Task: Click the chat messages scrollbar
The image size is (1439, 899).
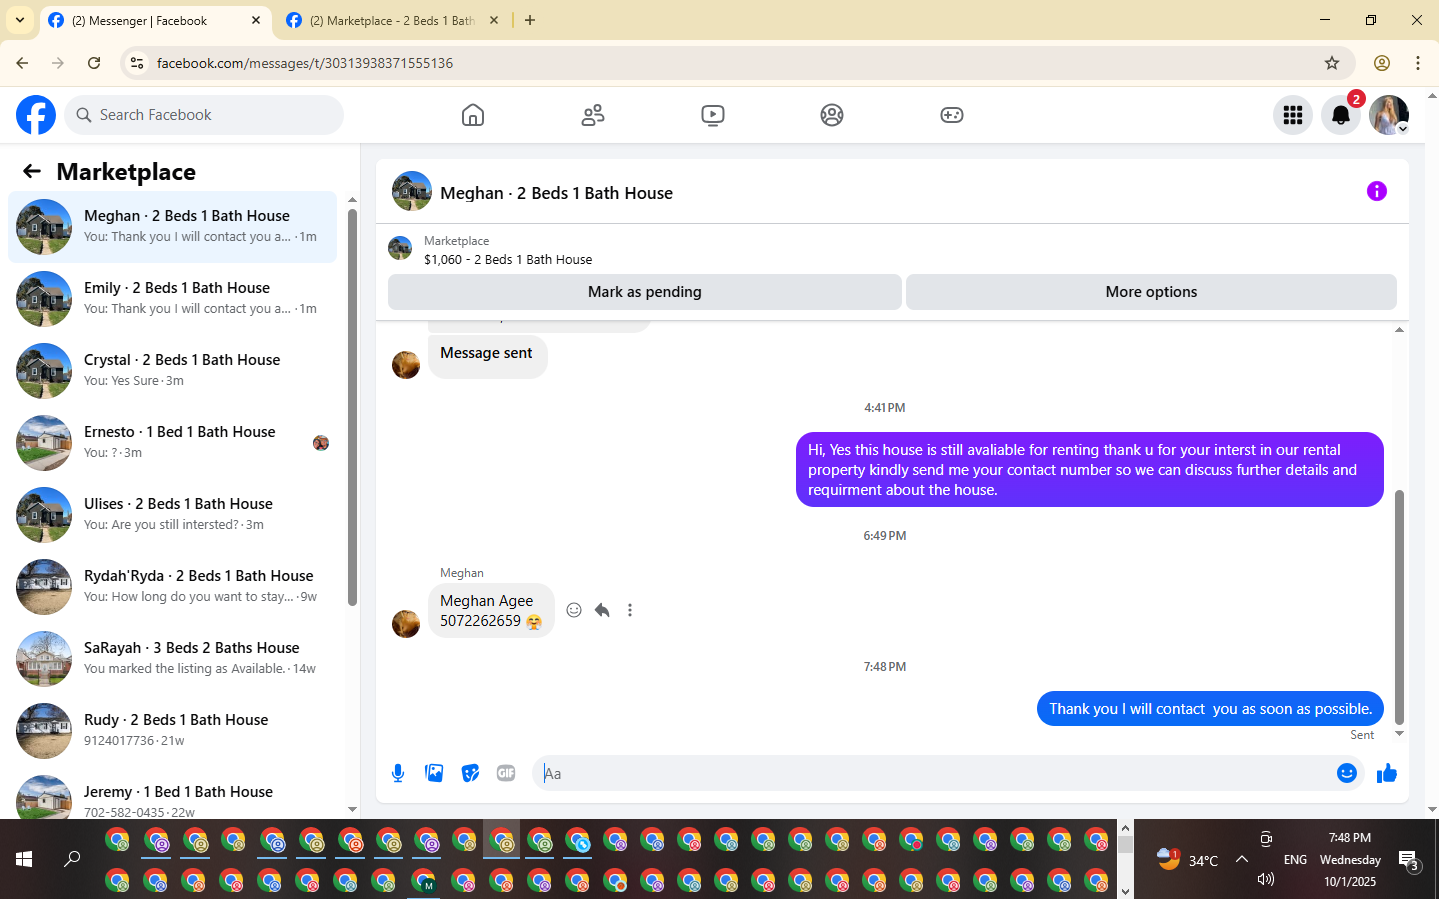Action: coord(1399,608)
